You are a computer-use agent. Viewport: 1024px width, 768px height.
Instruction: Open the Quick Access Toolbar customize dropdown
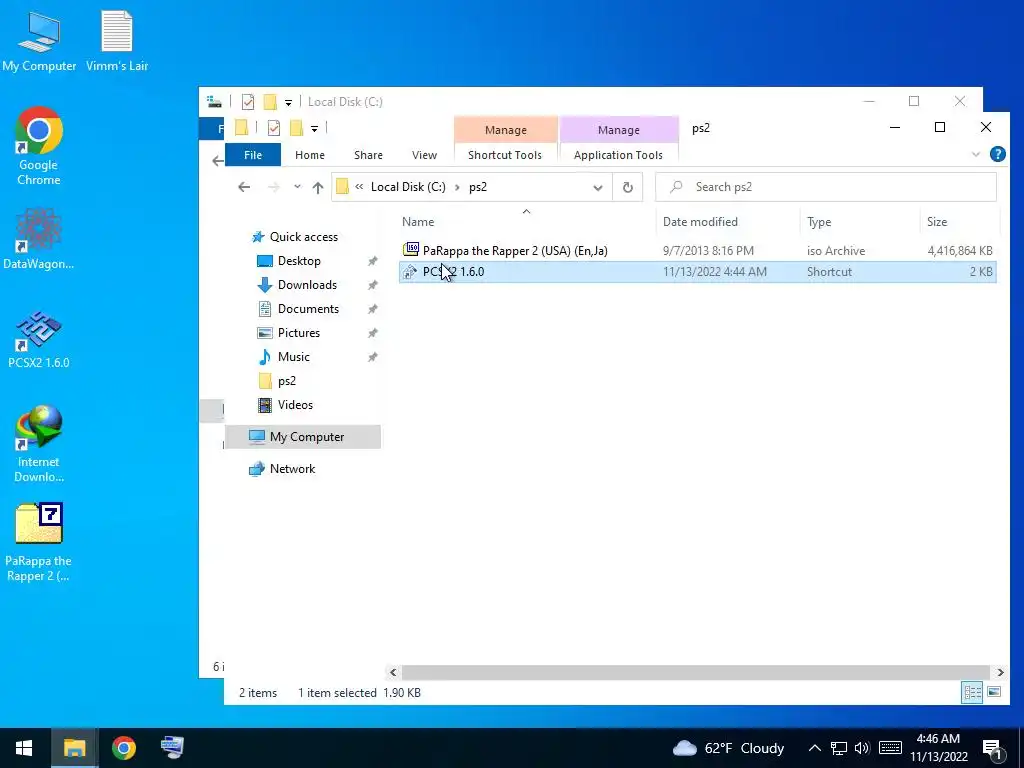click(314, 128)
